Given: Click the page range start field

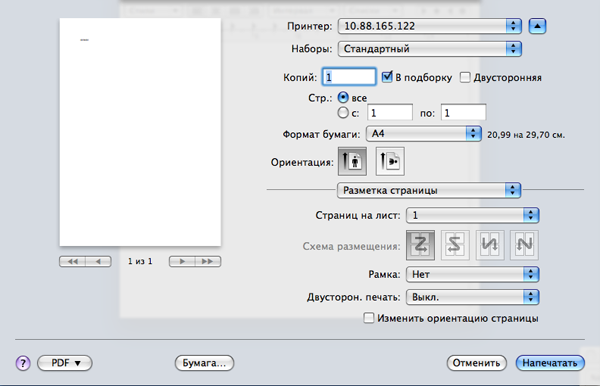Looking at the screenshot, I should coord(390,113).
